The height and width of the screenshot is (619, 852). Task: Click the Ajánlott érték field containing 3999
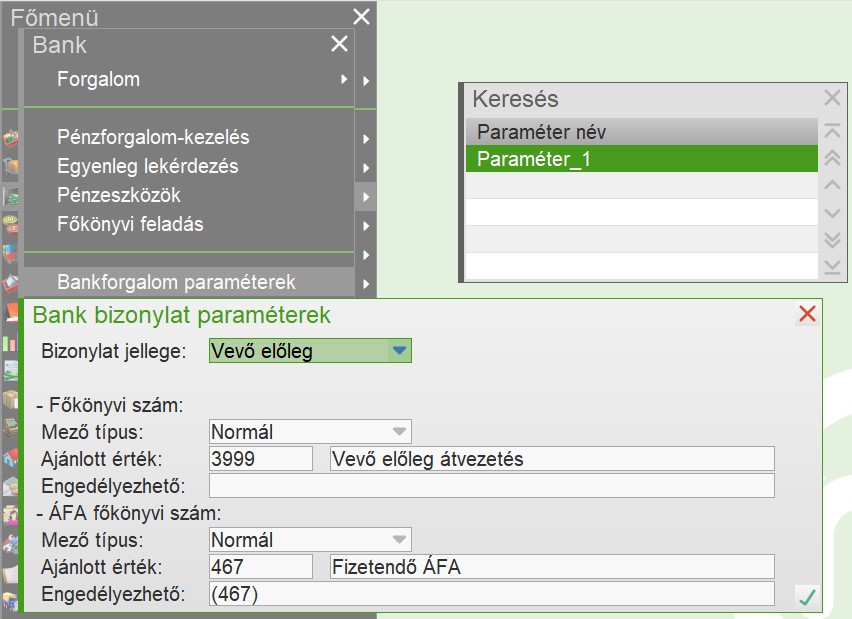tap(261, 459)
